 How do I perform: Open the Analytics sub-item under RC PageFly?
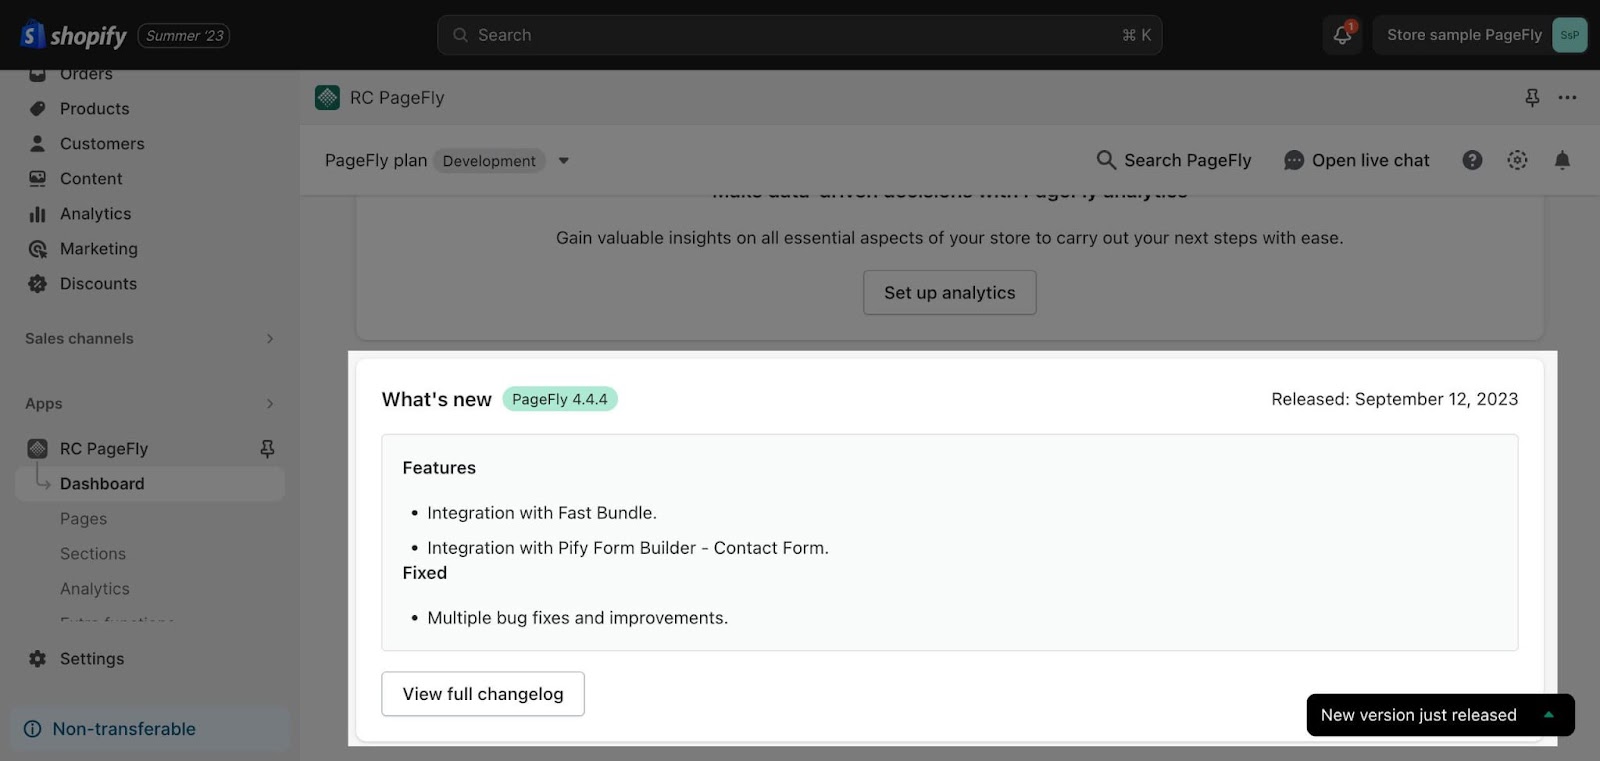tap(95, 589)
